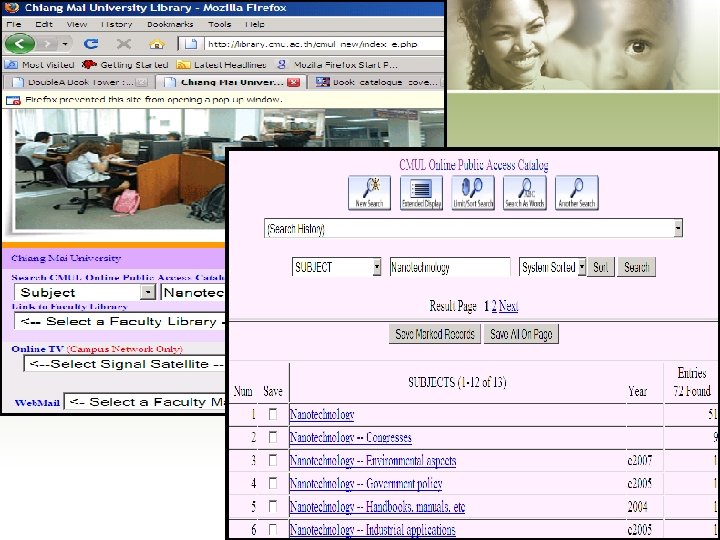
Task: Open Nanotechnology -- Handbooks, manuals, etc link
Action: [377, 507]
